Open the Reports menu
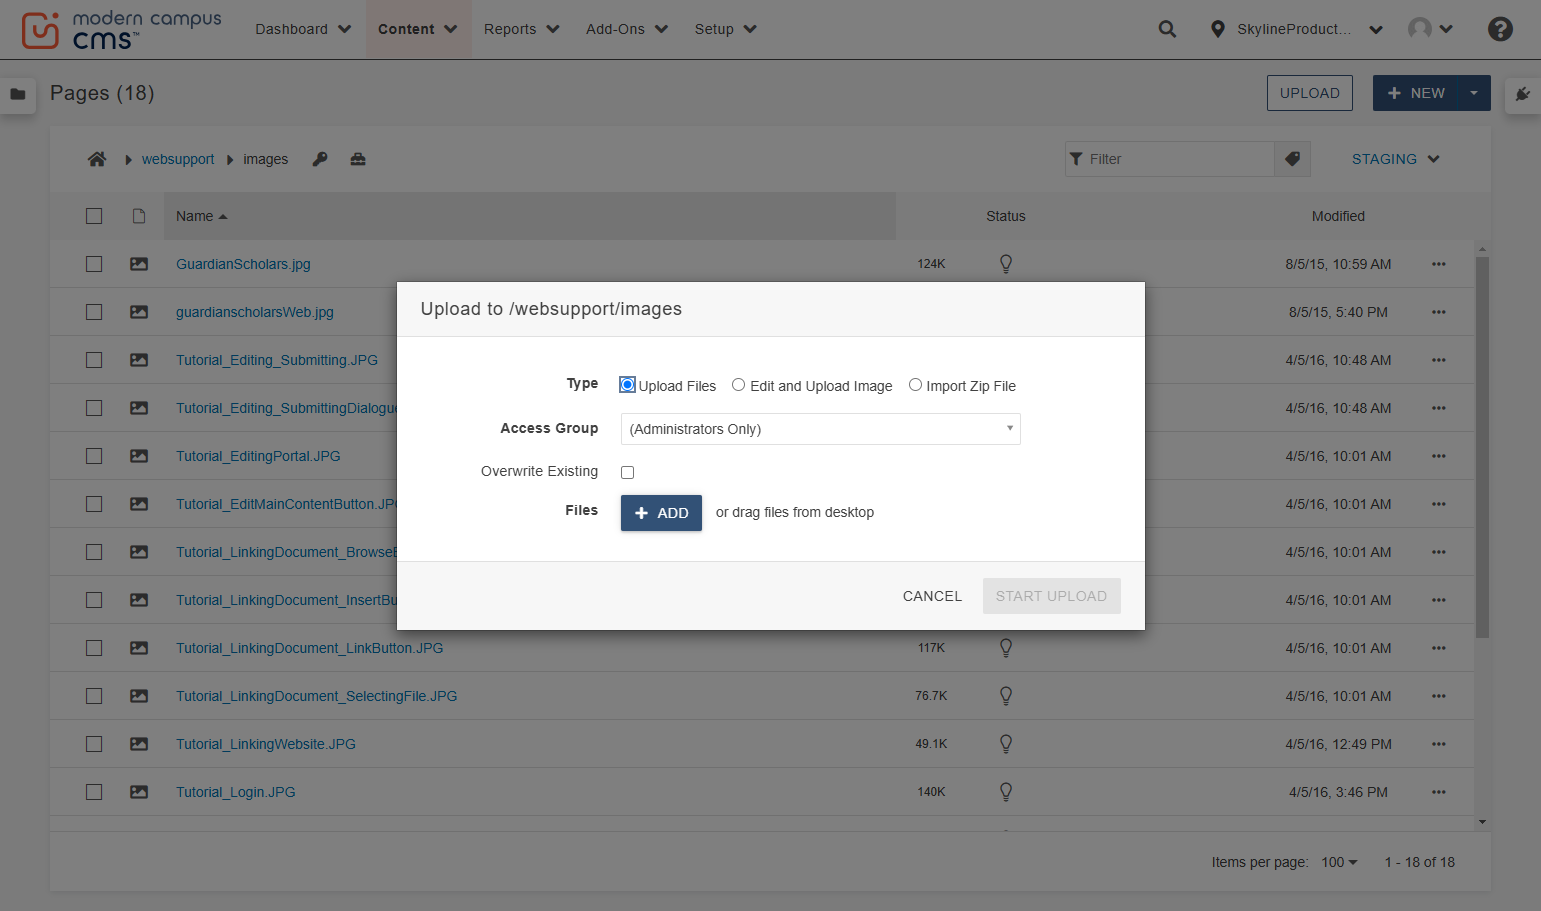The height and width of the screenshot is (911, 1541). tap(522, 29)
